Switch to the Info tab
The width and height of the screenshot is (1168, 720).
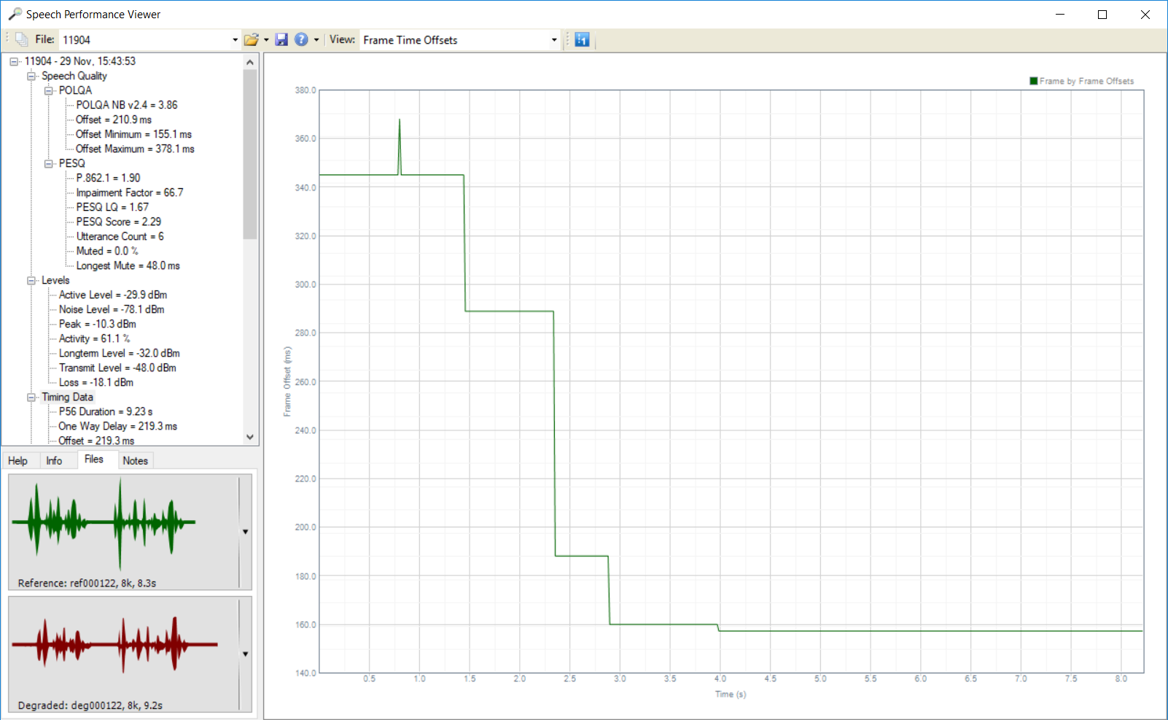click(54, 461)
